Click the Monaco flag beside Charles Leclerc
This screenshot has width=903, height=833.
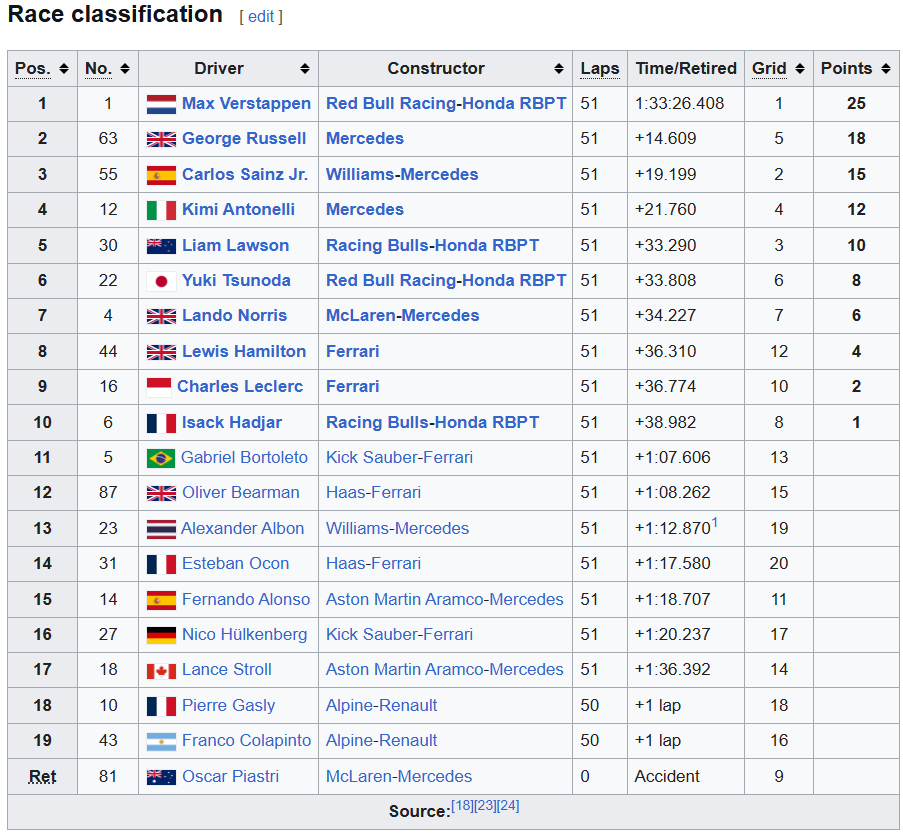pos(159,387)
